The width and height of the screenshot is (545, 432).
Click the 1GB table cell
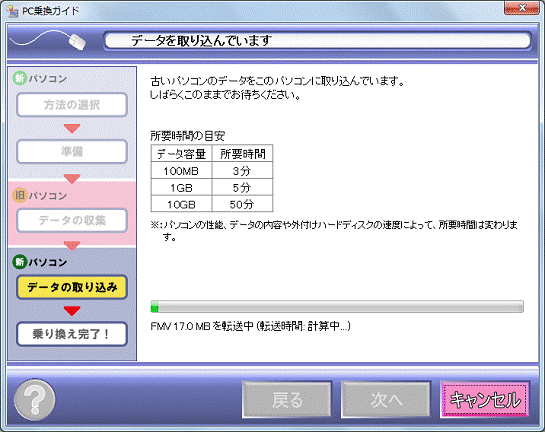click(x=181, y=188)
